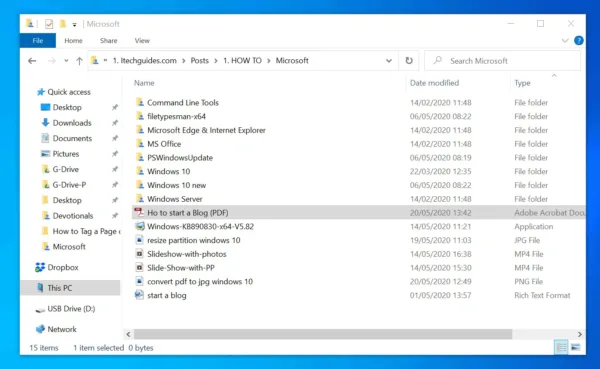Click Posts in the address breadcrumb
The image size is (600, 369).
(x=200, y=60)
